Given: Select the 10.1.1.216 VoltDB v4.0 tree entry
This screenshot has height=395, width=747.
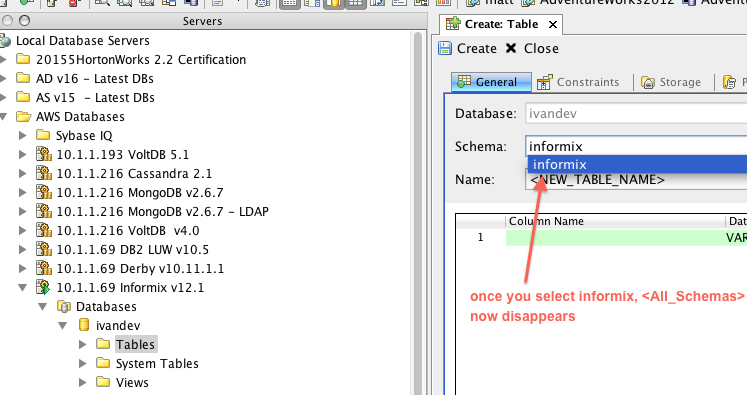Looking at the screenshot, I should pyautogui.click(x=128, y=231).
